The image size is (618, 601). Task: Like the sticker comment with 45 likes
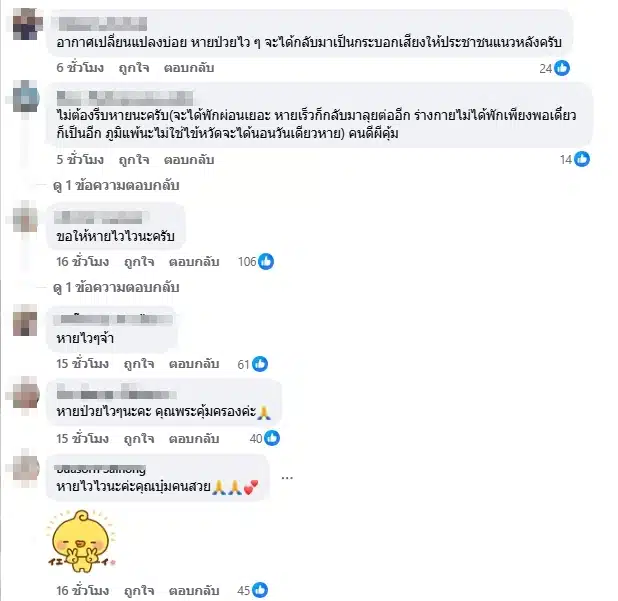(x=139, y=590)
